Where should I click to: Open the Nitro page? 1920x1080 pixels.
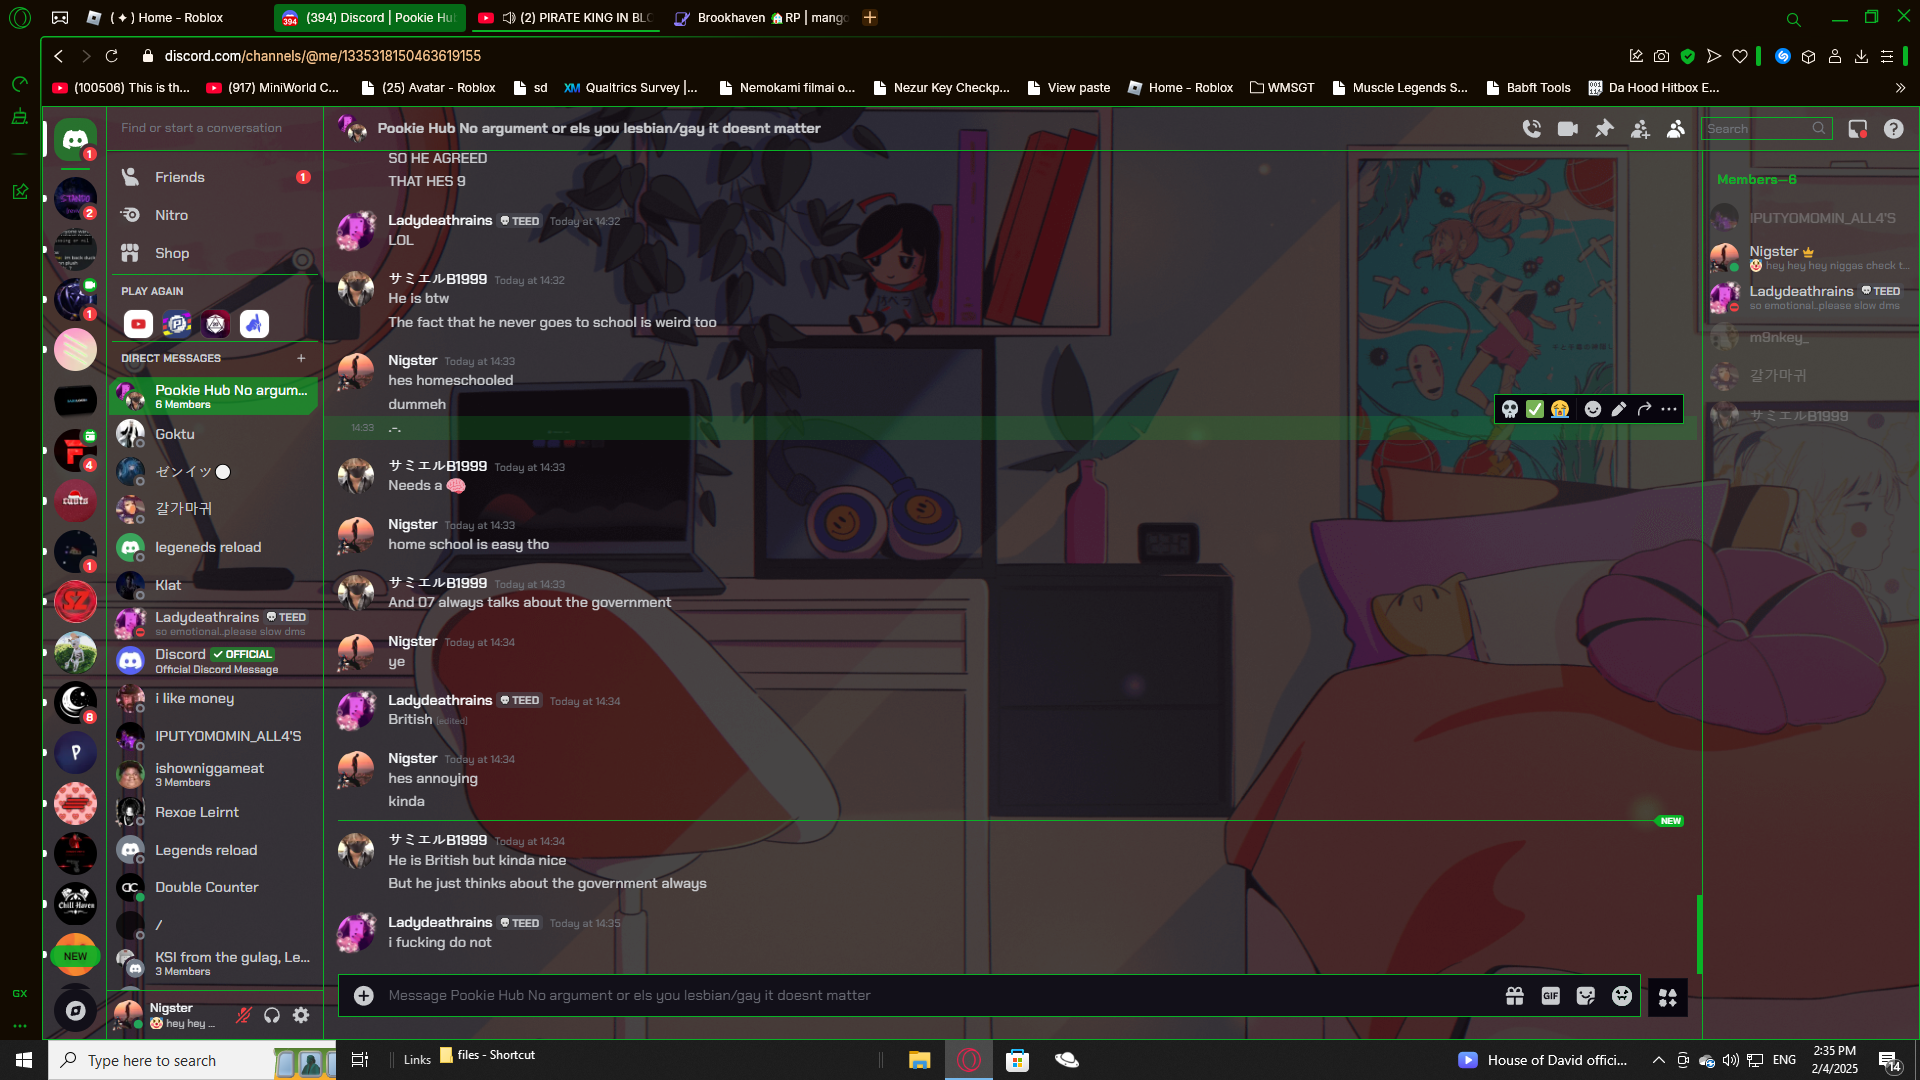tap(171, 215)
